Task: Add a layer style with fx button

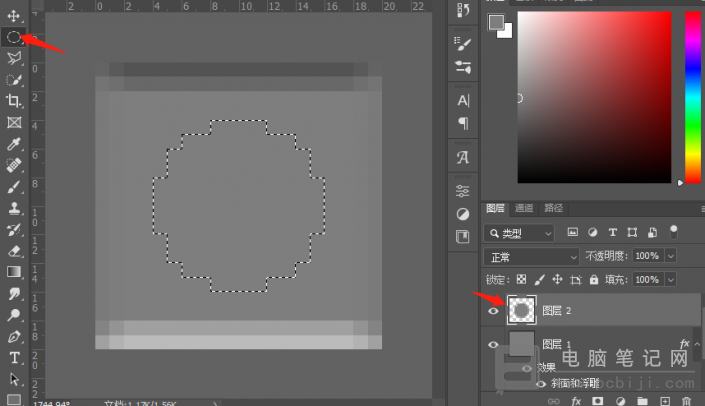Action: click(576, 401)
